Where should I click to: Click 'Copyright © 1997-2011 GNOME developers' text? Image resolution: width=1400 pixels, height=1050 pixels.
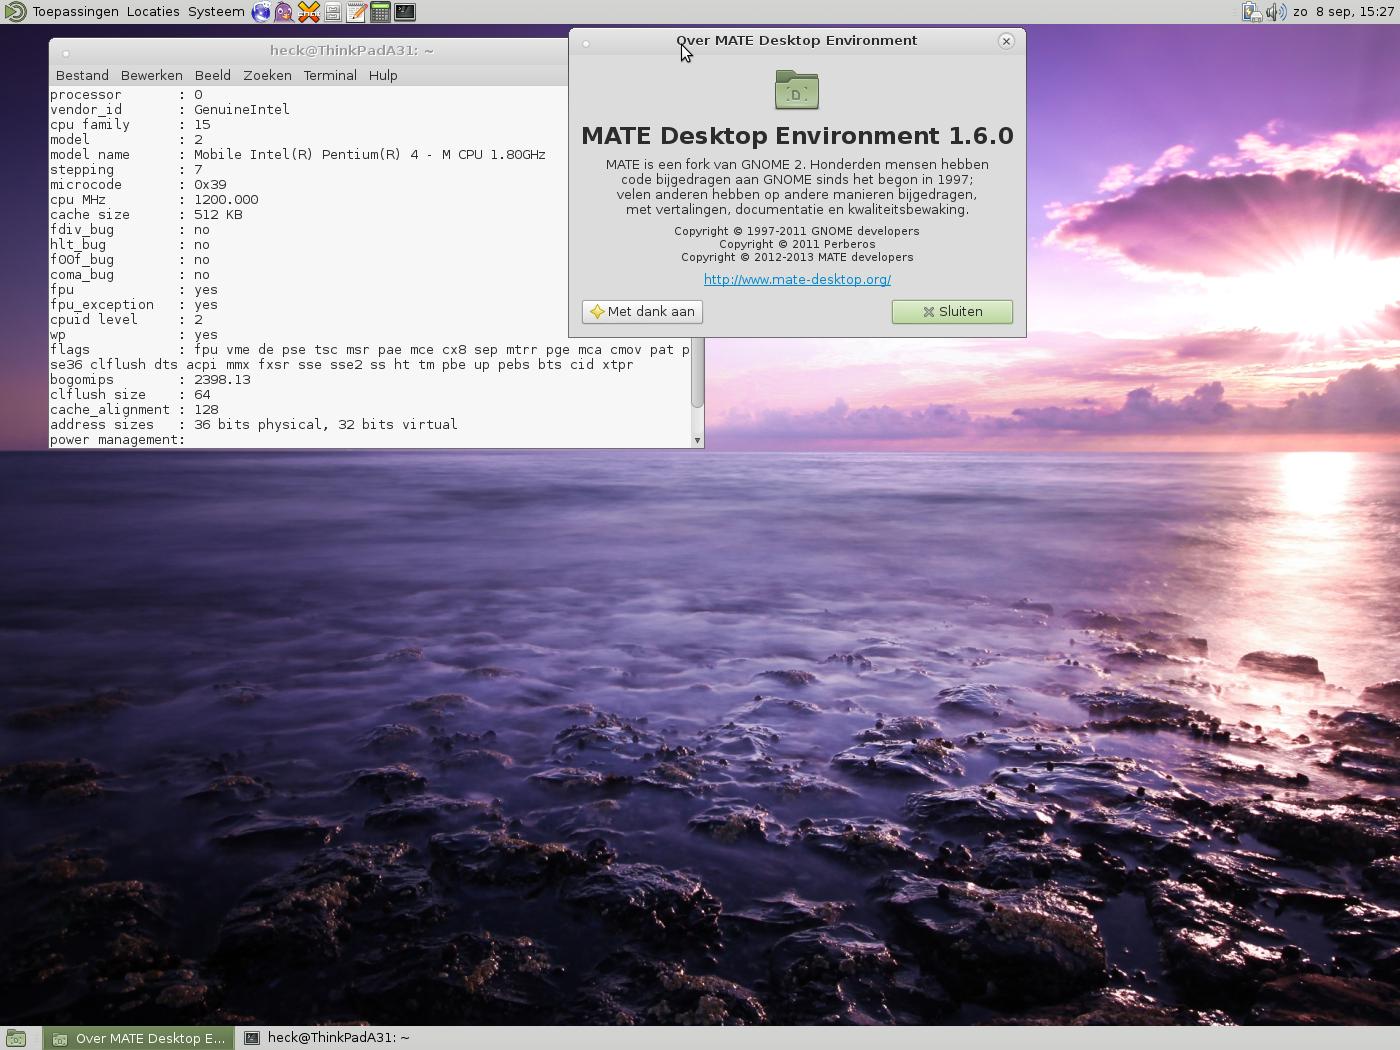click(x=797, y=231)
